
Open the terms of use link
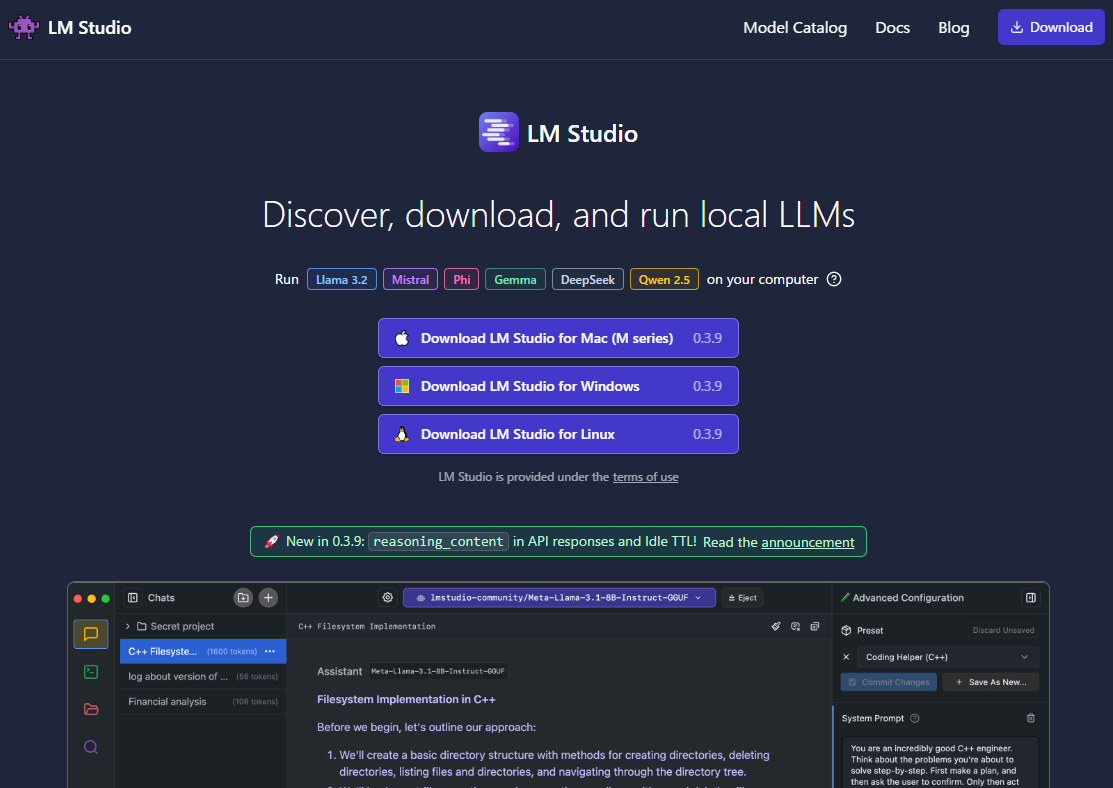[645, 477]
